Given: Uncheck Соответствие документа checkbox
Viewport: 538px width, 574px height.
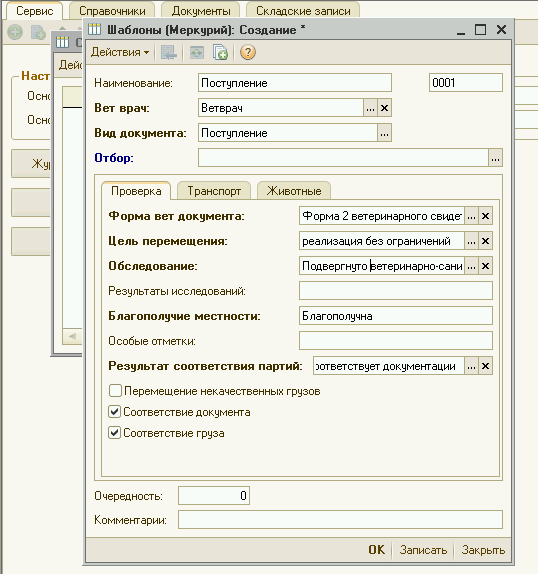Looking at the screenshot, I should tap(115, 412).
